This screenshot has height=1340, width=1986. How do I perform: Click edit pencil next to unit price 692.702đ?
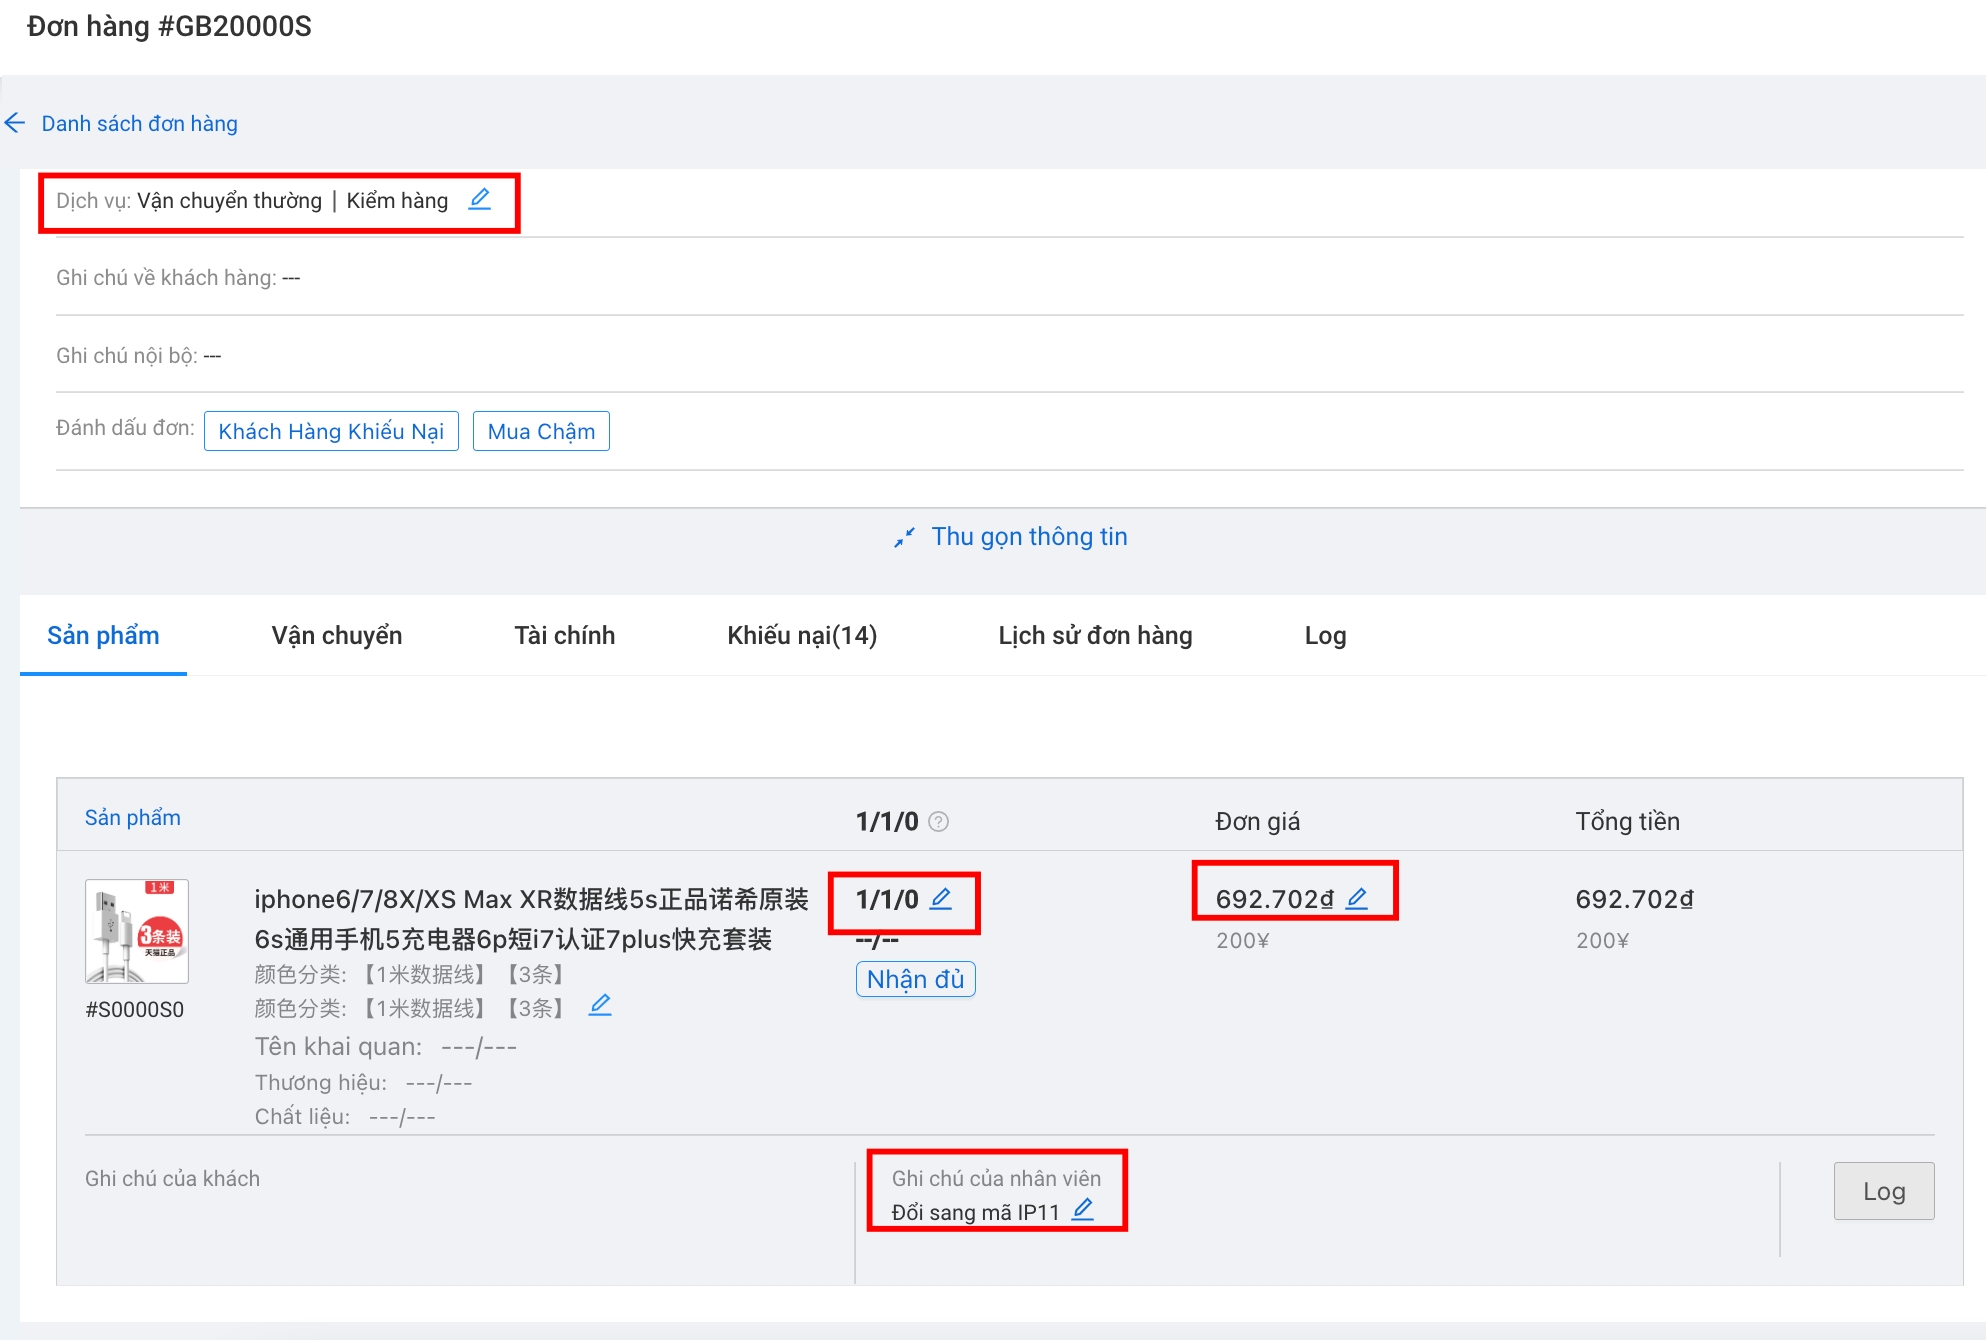pyautogui.click(x=1357, y=898)
